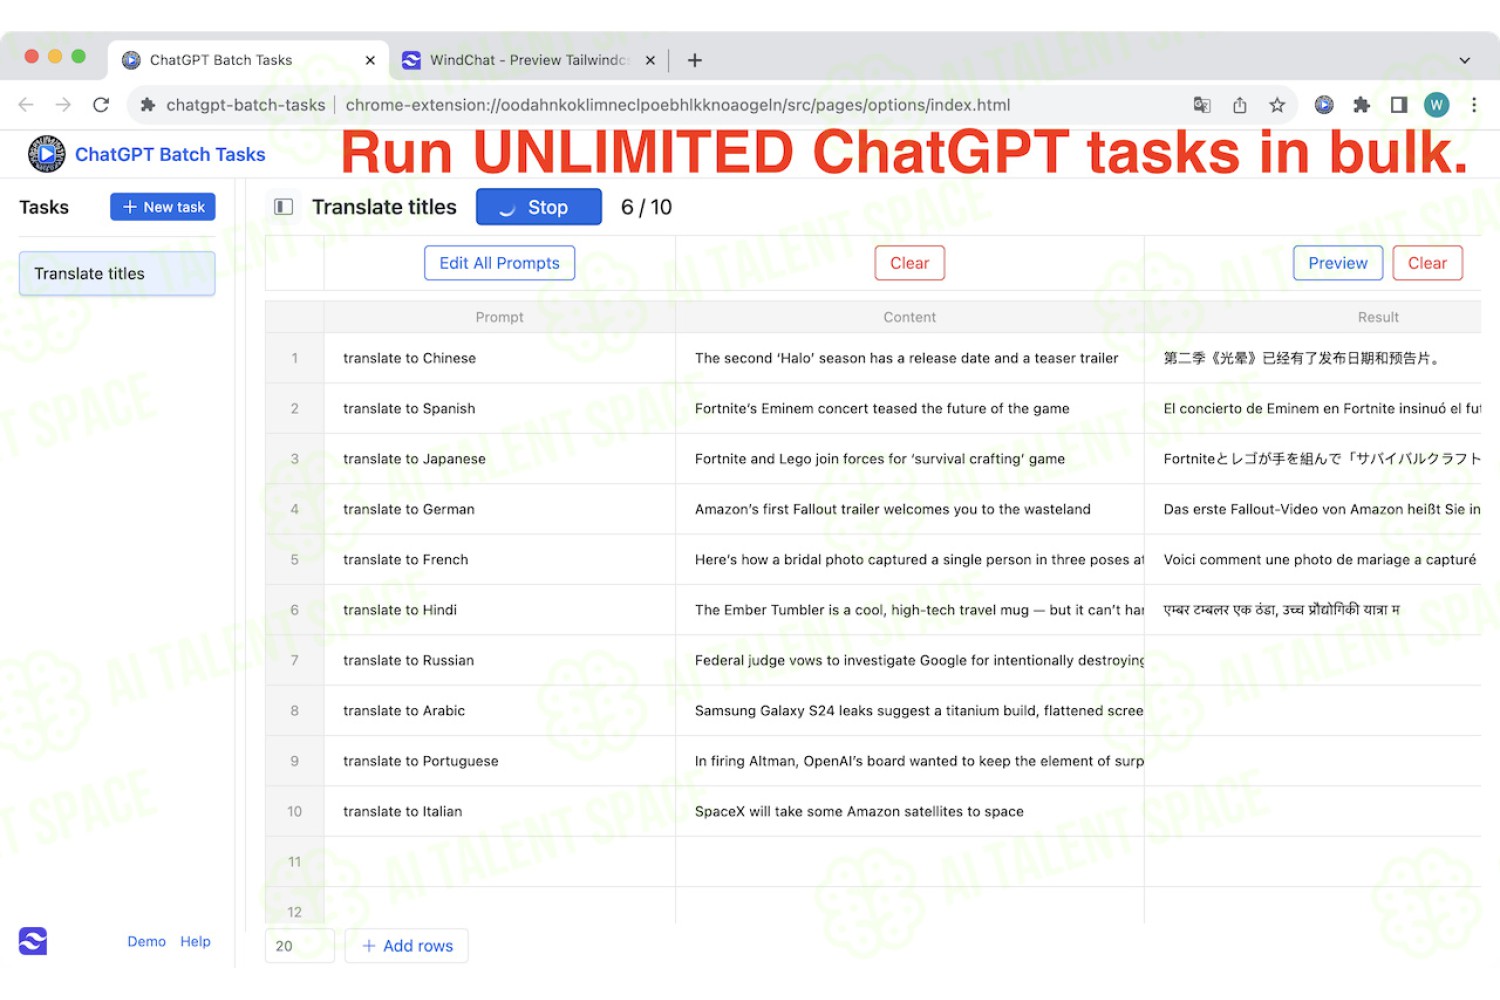Open the Extensions puzzle icon in toolbar

(x=1361, y=105)
